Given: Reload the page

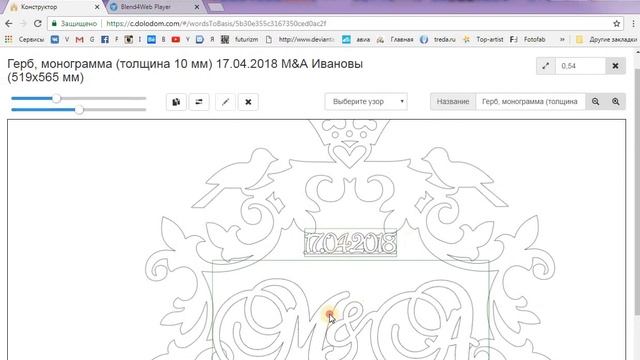Looking at the screenshot, I should coord(38,24).
